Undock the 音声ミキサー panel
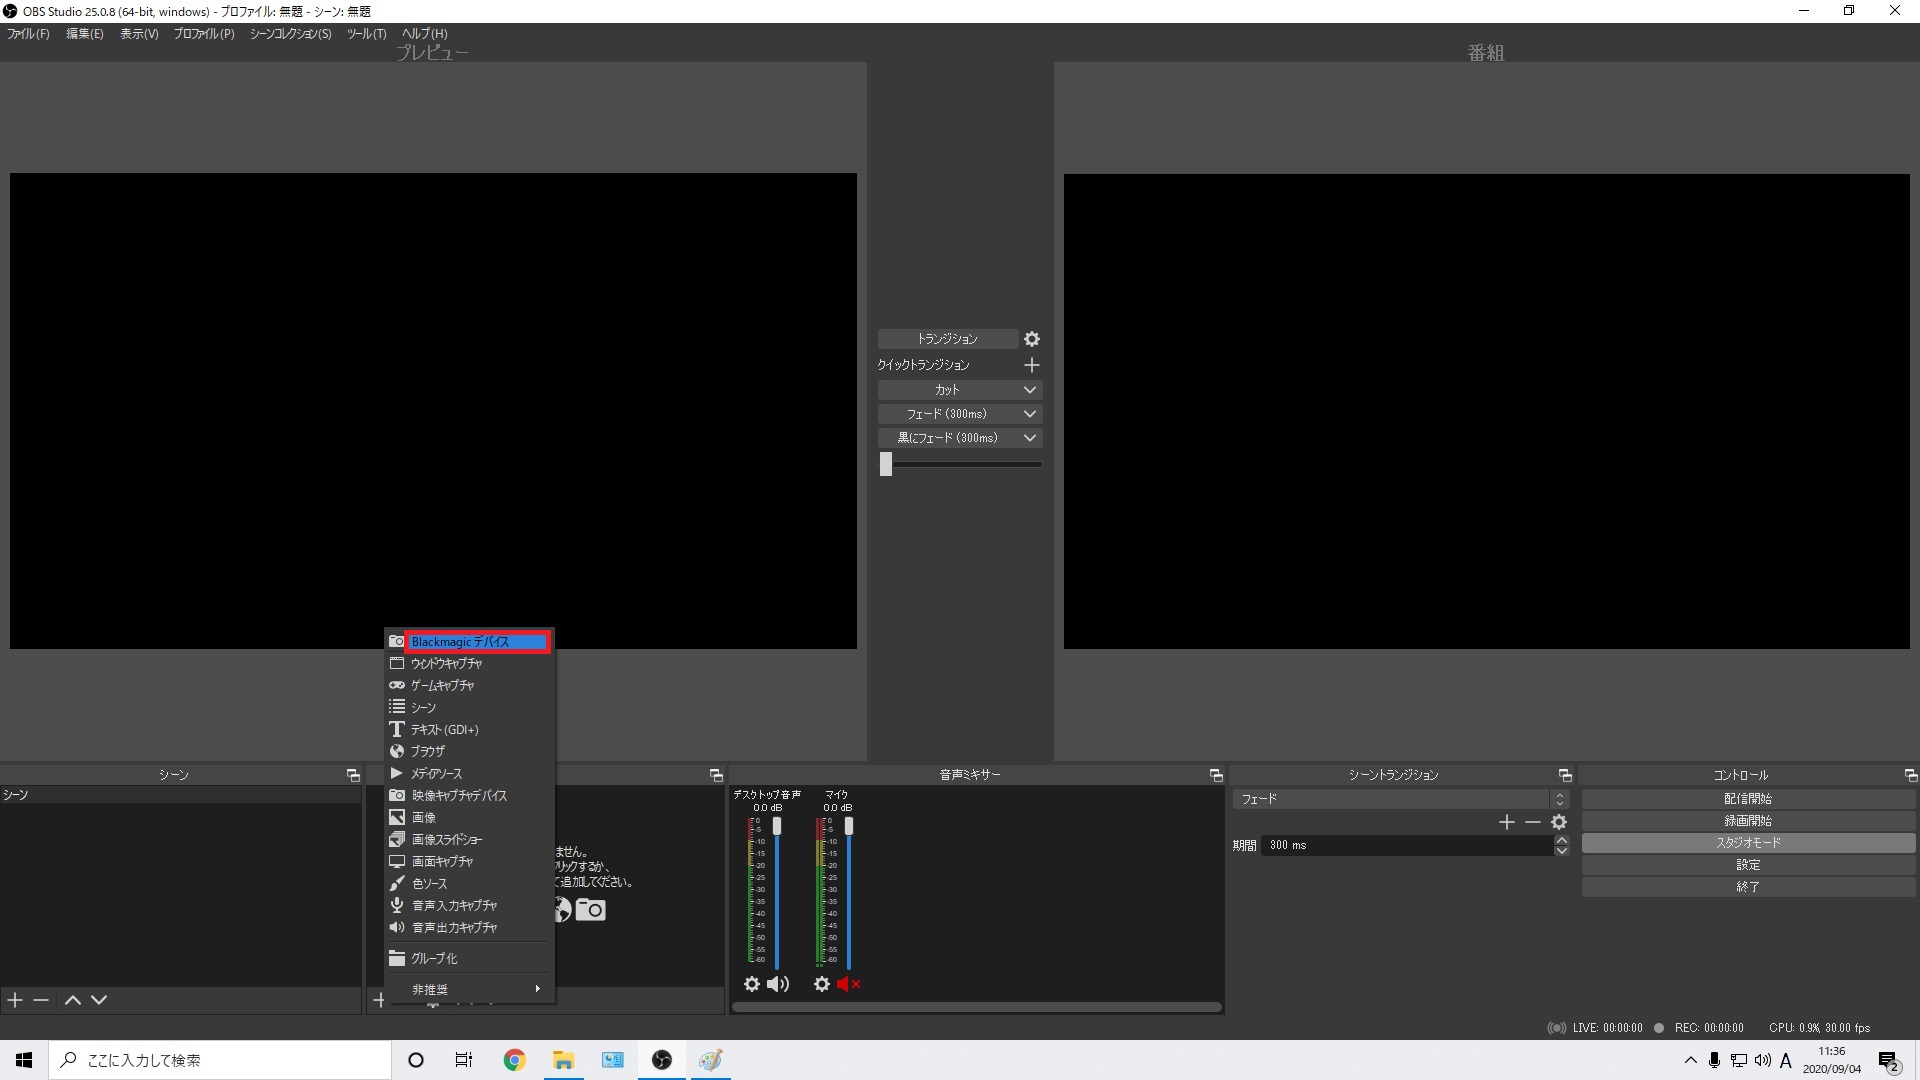 (x=1216, y=775)
